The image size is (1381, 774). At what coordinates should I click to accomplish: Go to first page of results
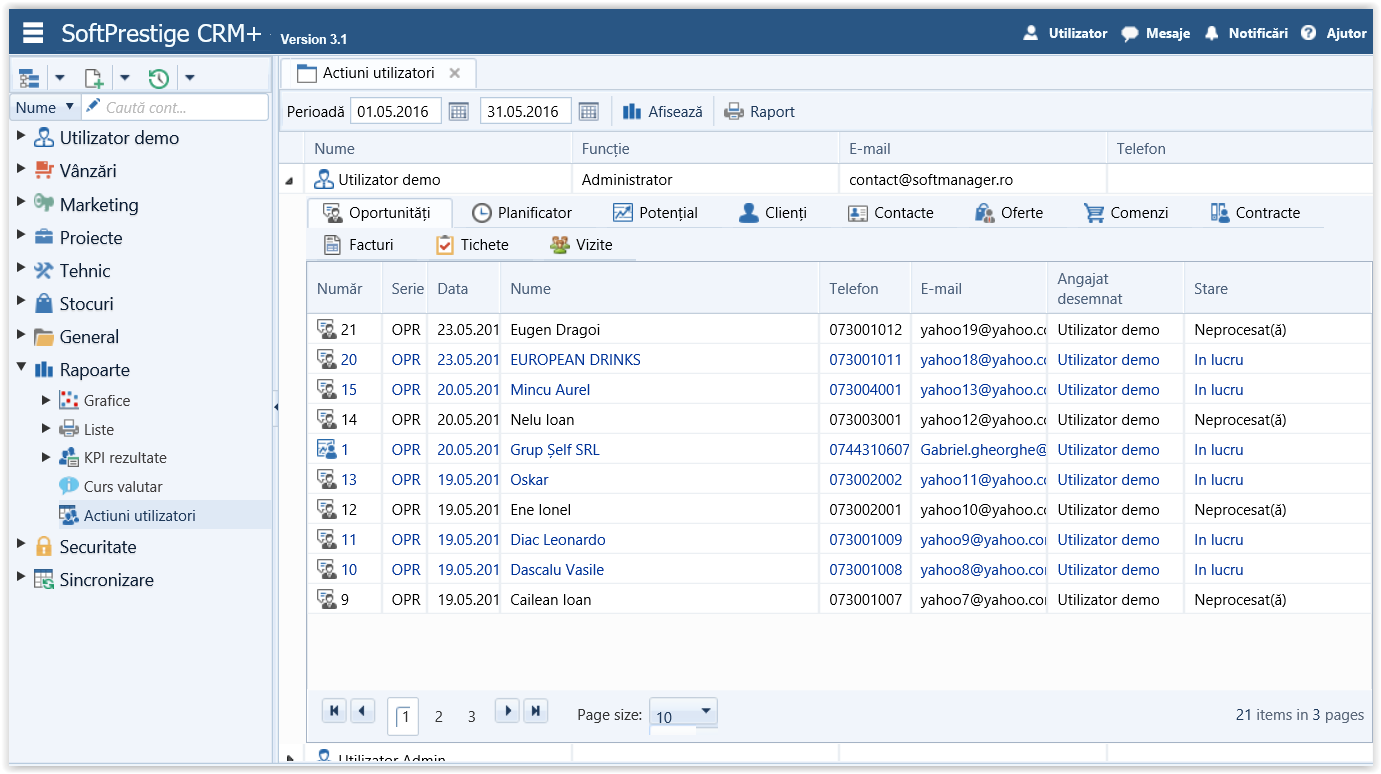click(334, 711)
